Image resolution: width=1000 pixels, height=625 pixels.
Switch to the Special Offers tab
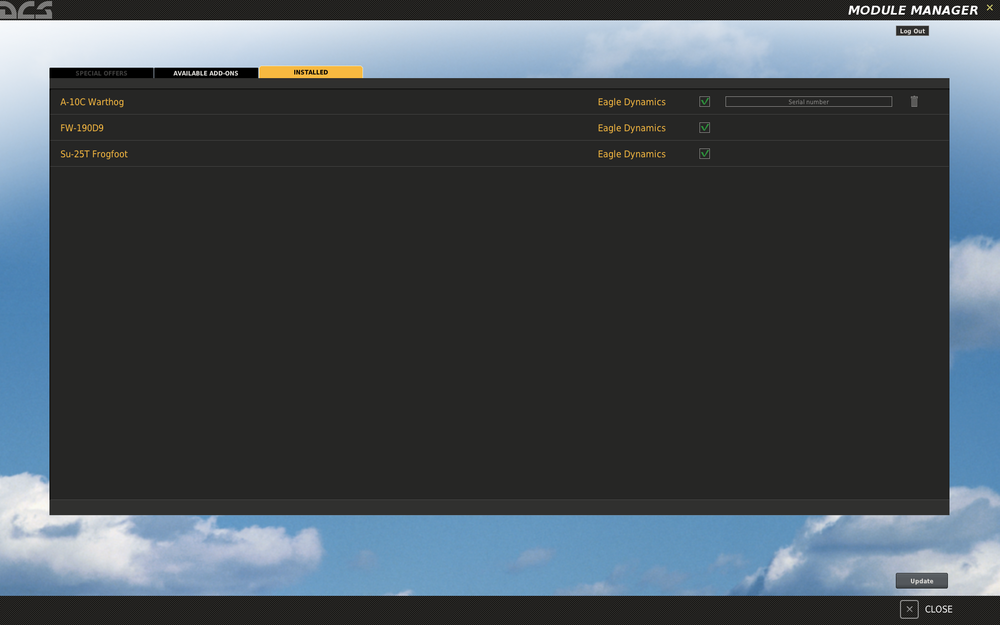click(101, 73)
